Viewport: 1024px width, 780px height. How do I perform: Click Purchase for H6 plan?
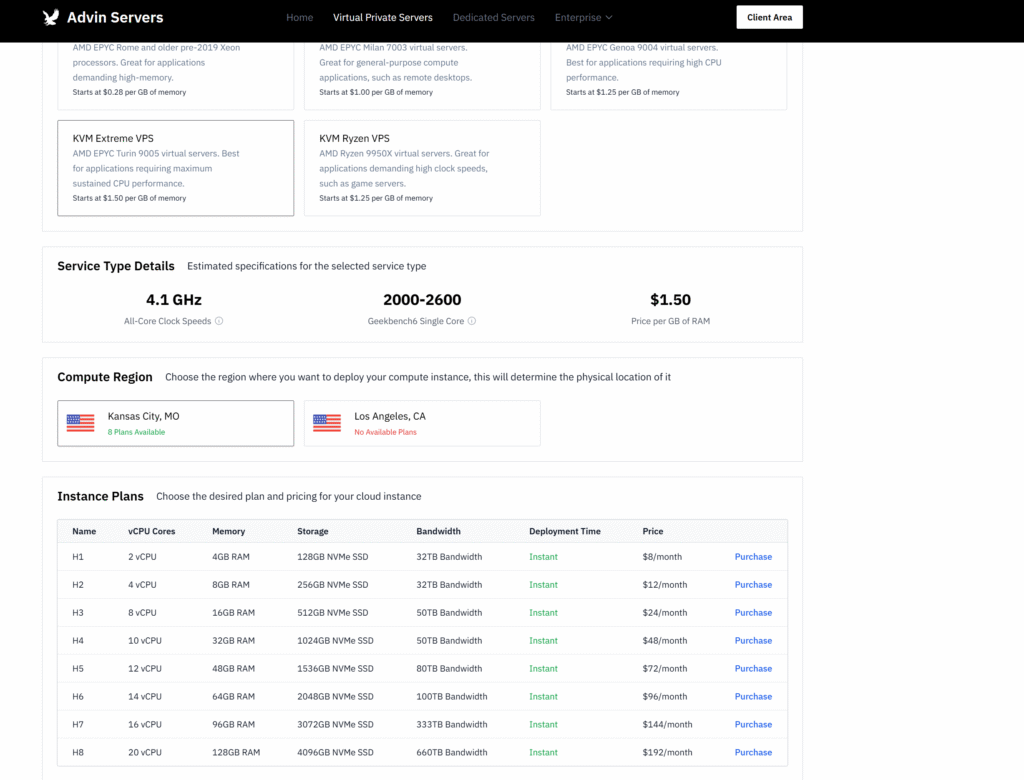[753, 697]
